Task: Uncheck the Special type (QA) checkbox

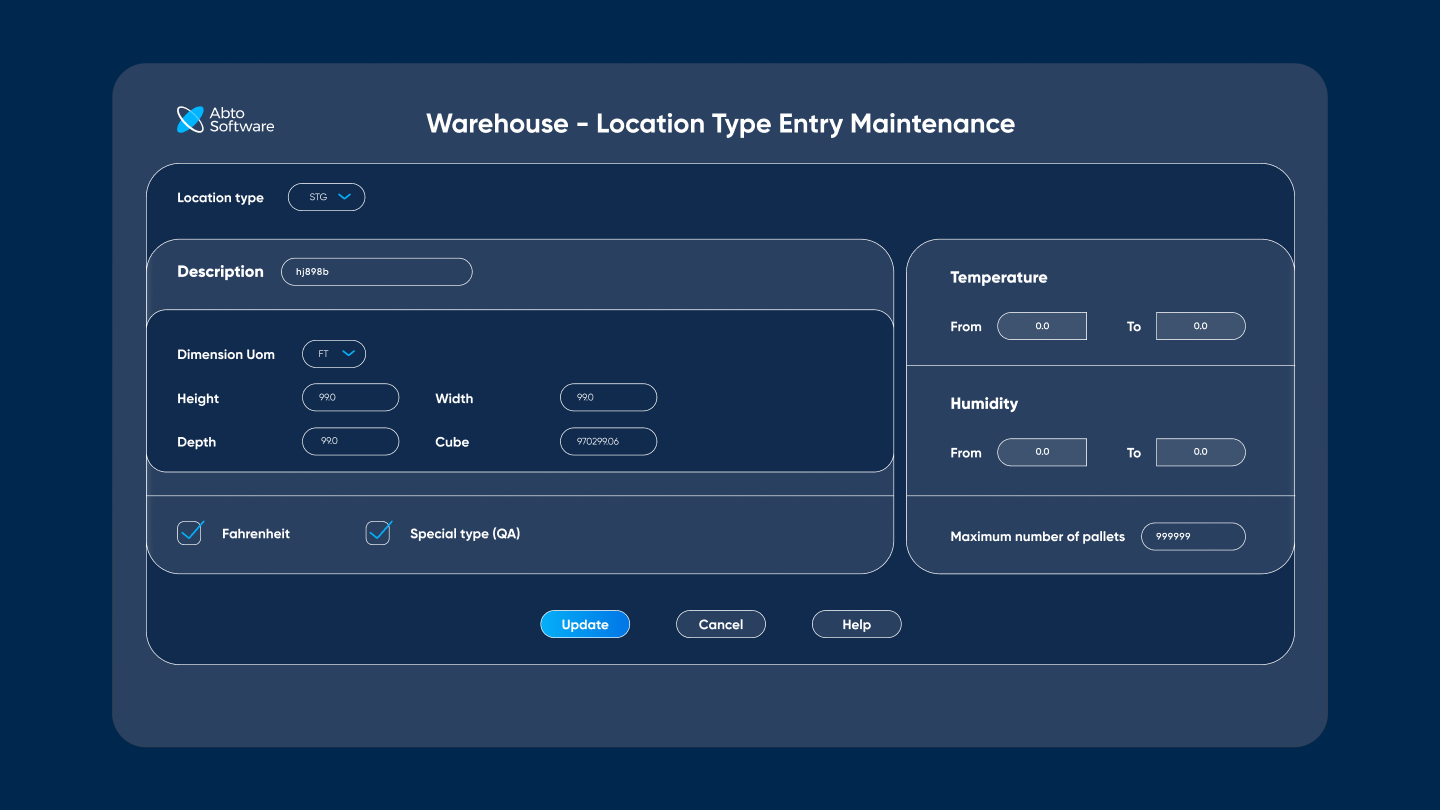Action: tap(378, 533)
